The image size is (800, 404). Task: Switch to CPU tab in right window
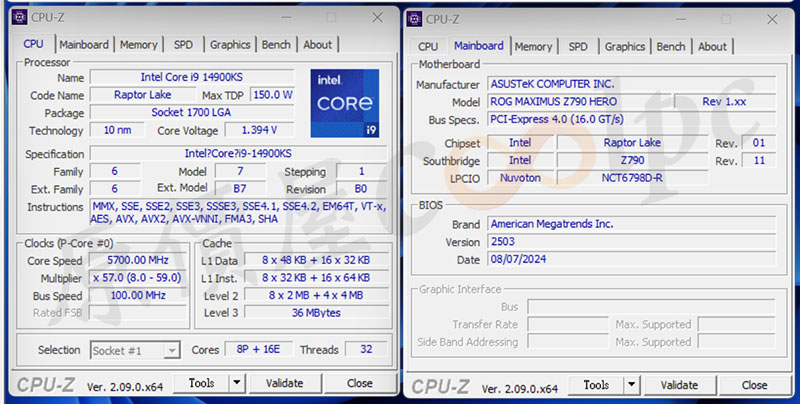coord(428,46)
